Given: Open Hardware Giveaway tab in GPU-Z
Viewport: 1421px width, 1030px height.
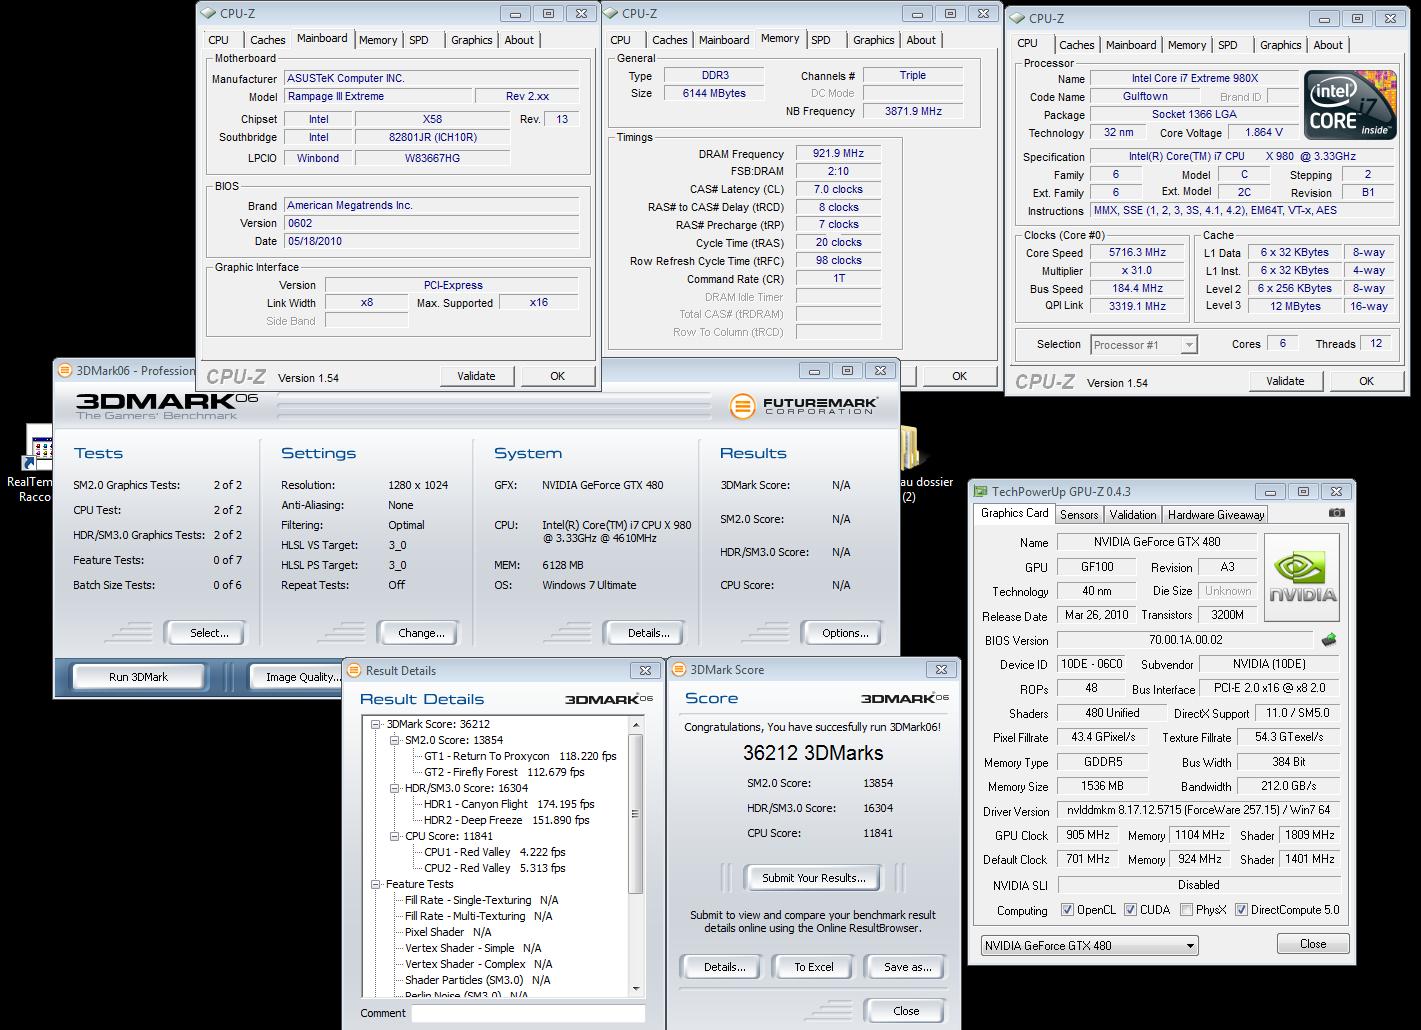Looking at the screenshot, I should click(1216, 514).
